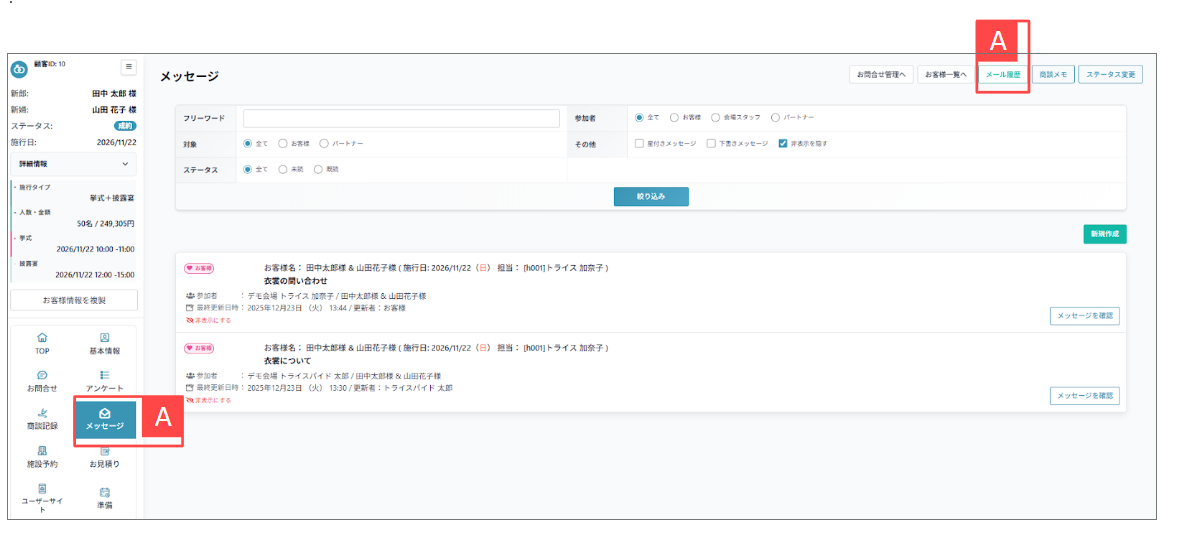
Task: Click the 新規作成 button
Action: click(x=1104, y=234)
